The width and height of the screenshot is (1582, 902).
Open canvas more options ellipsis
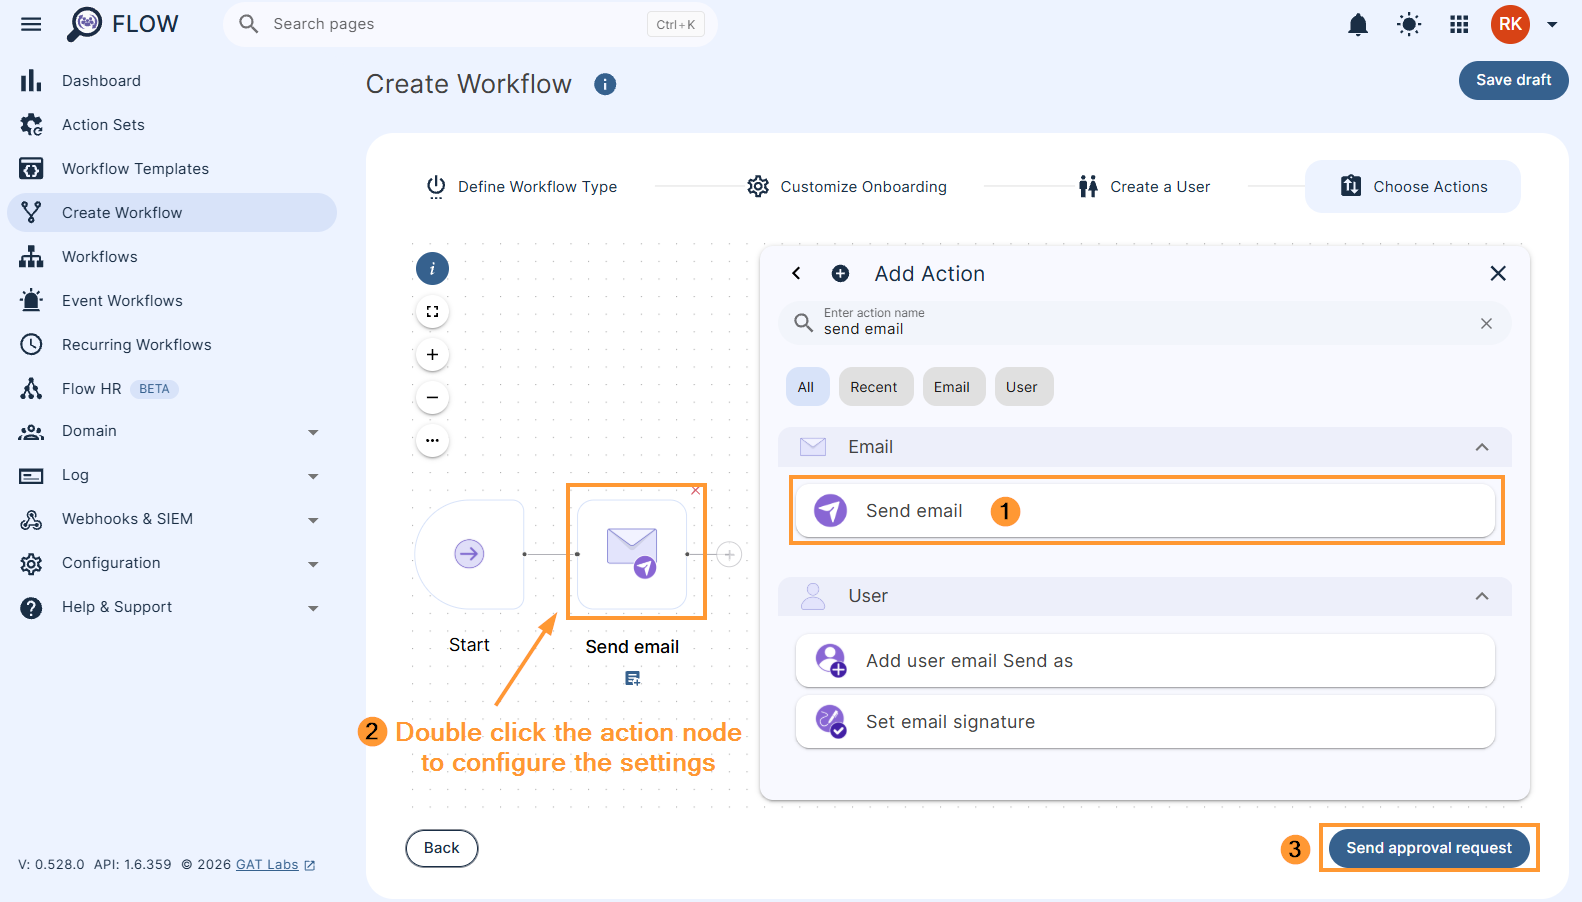tap(432, 440)
